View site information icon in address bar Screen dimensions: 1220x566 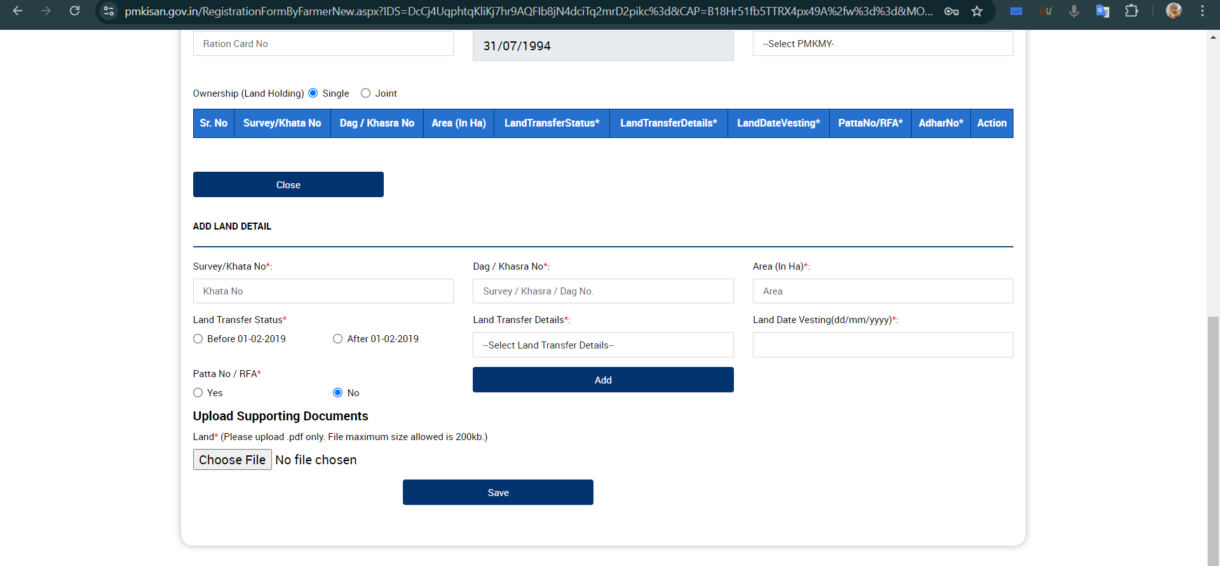pyautogui.click(x=109, y=11)
